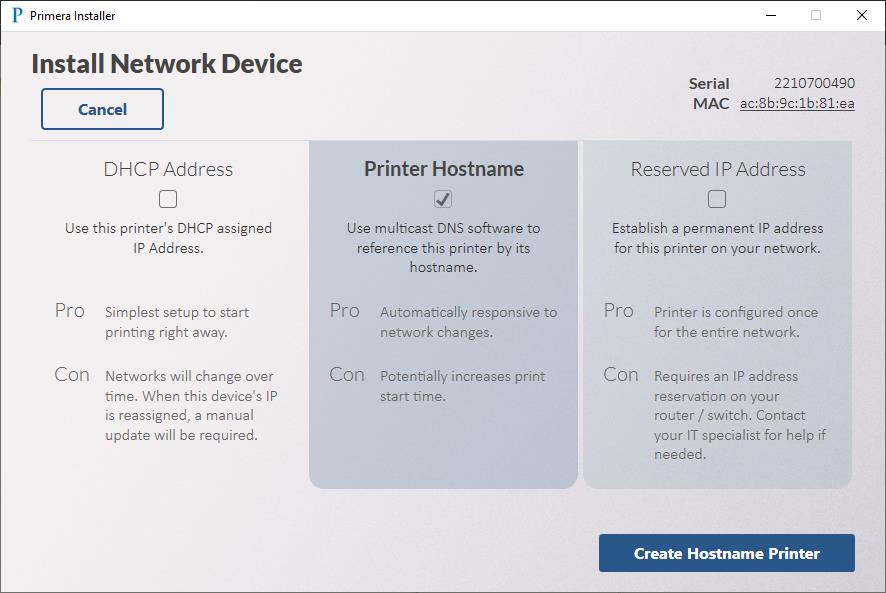The width and height of the screenshot is (886, 593).
Task: Uncheck the Printer Hostname checkbox
Action: click(442, 199)
